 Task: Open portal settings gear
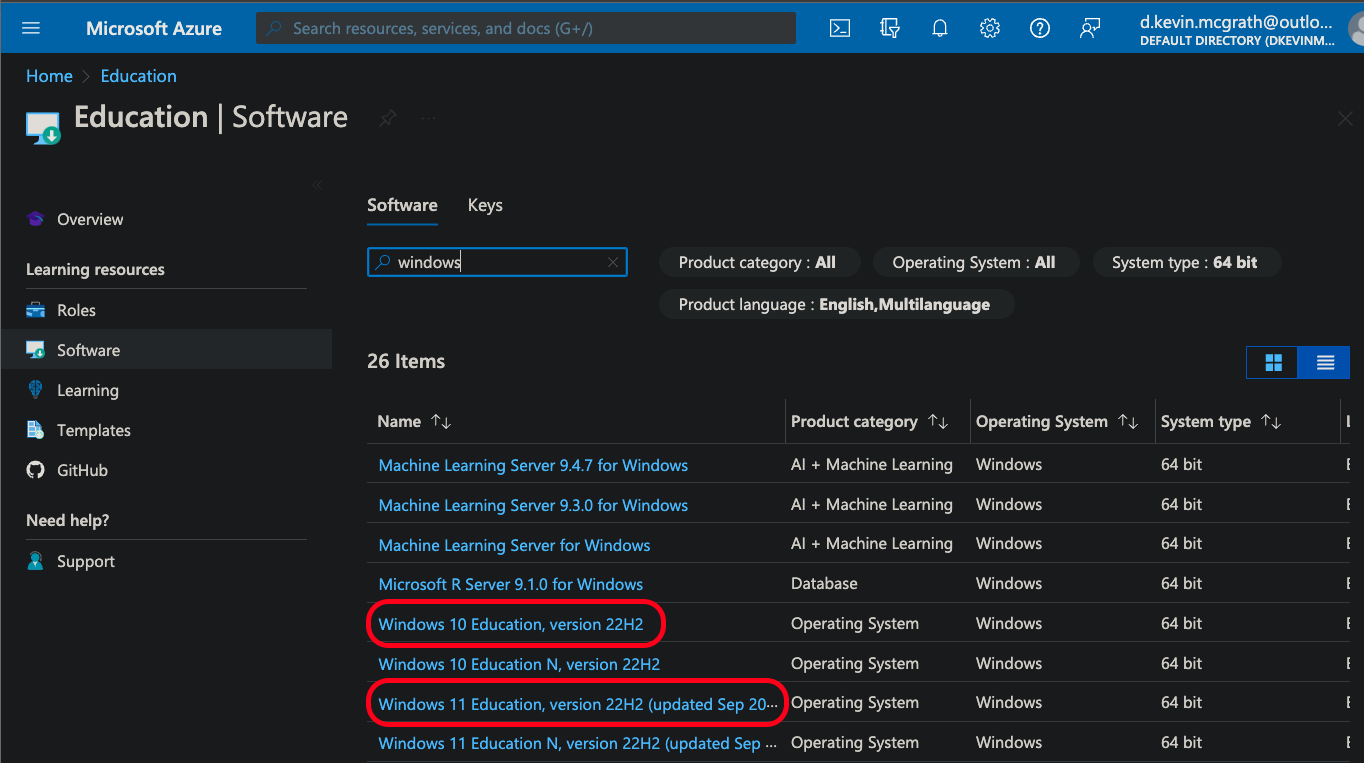click(x=990, y=28)
